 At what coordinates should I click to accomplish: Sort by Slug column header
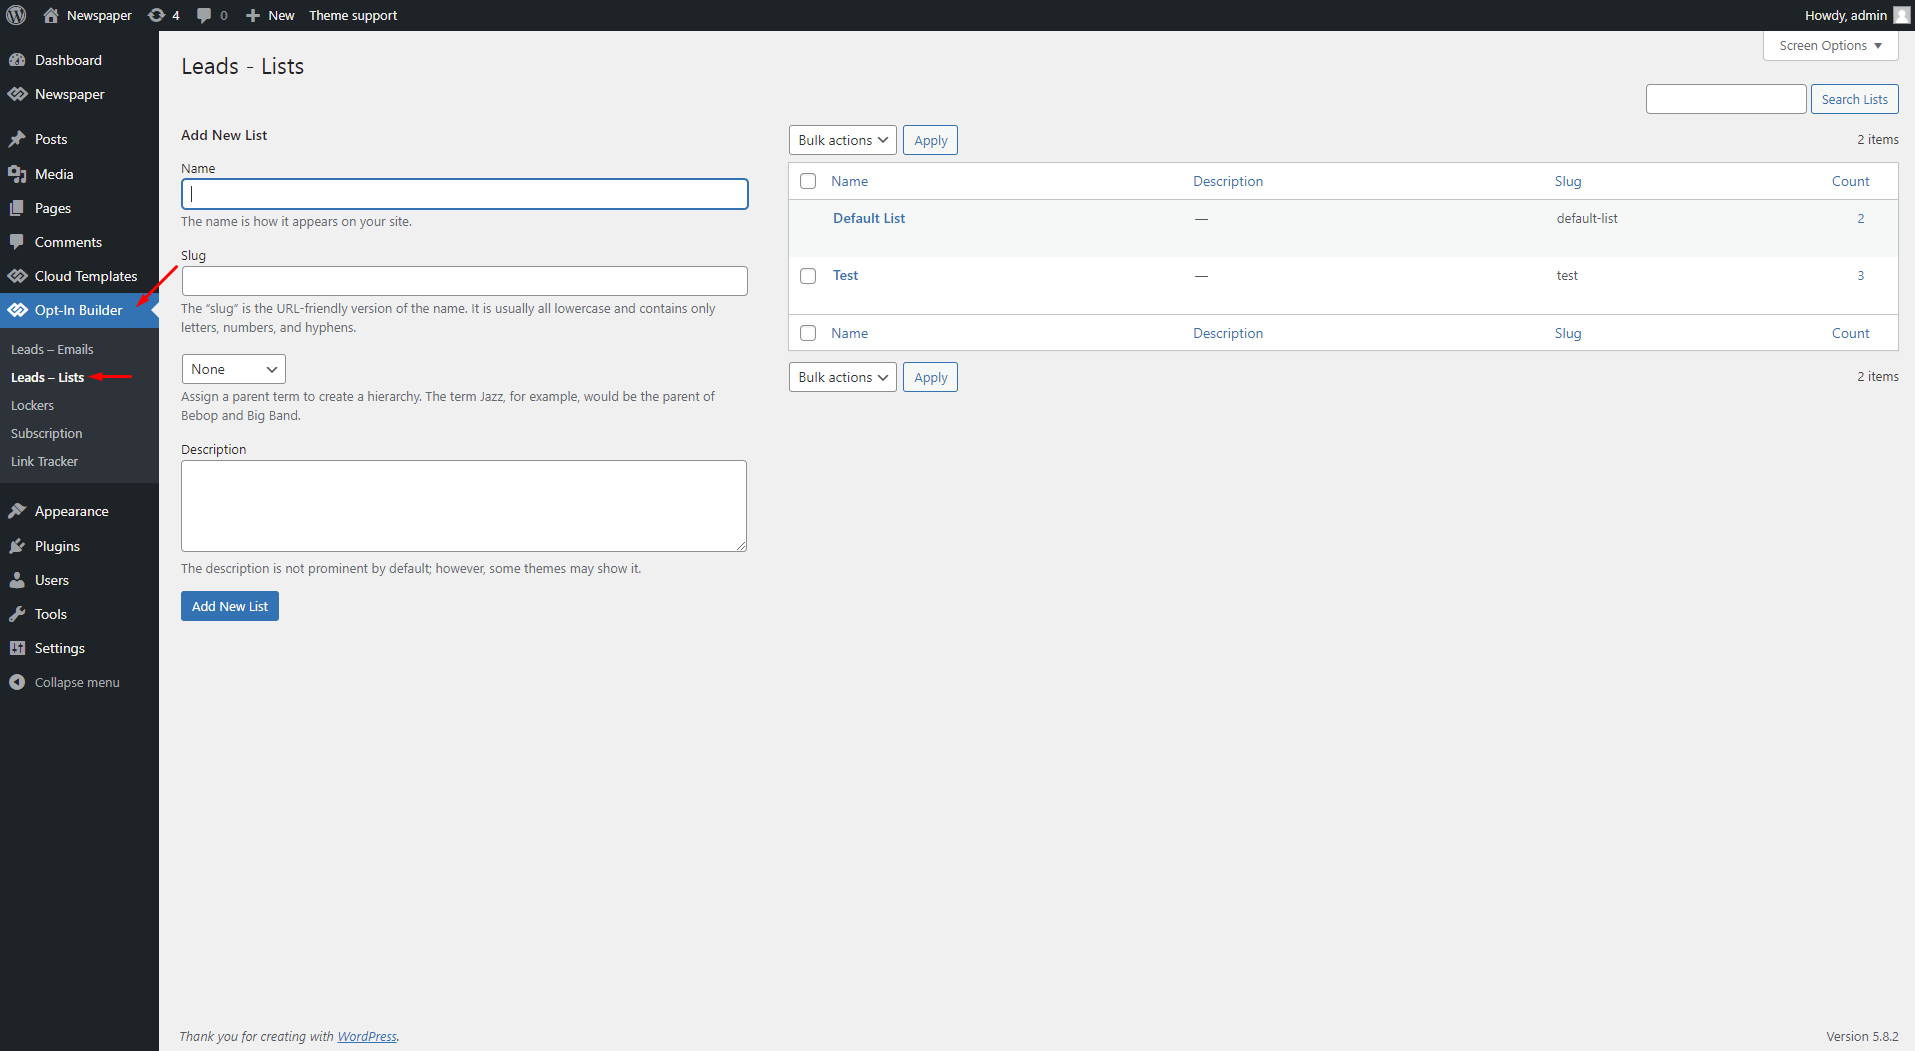click(1568, 181)
